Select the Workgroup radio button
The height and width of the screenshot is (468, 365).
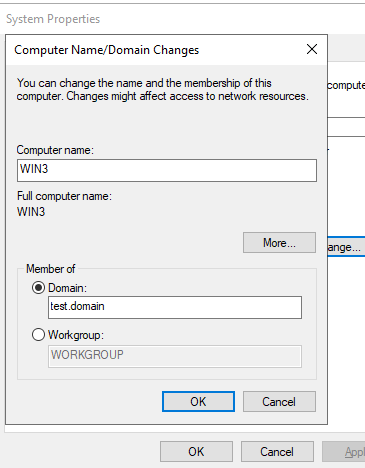tap(38, 335)
